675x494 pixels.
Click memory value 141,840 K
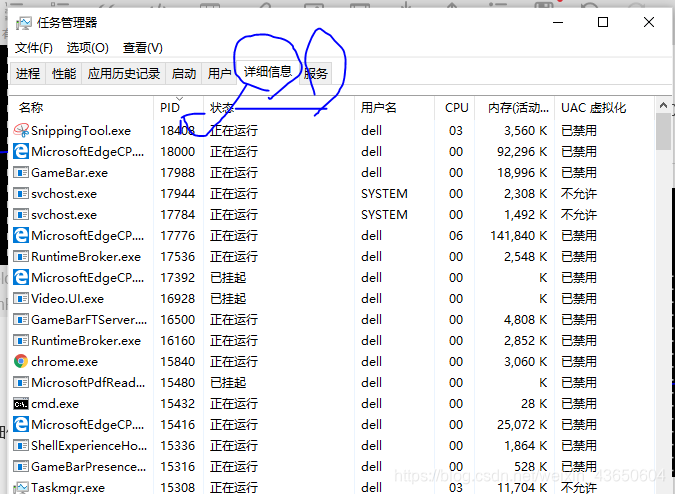519,235
